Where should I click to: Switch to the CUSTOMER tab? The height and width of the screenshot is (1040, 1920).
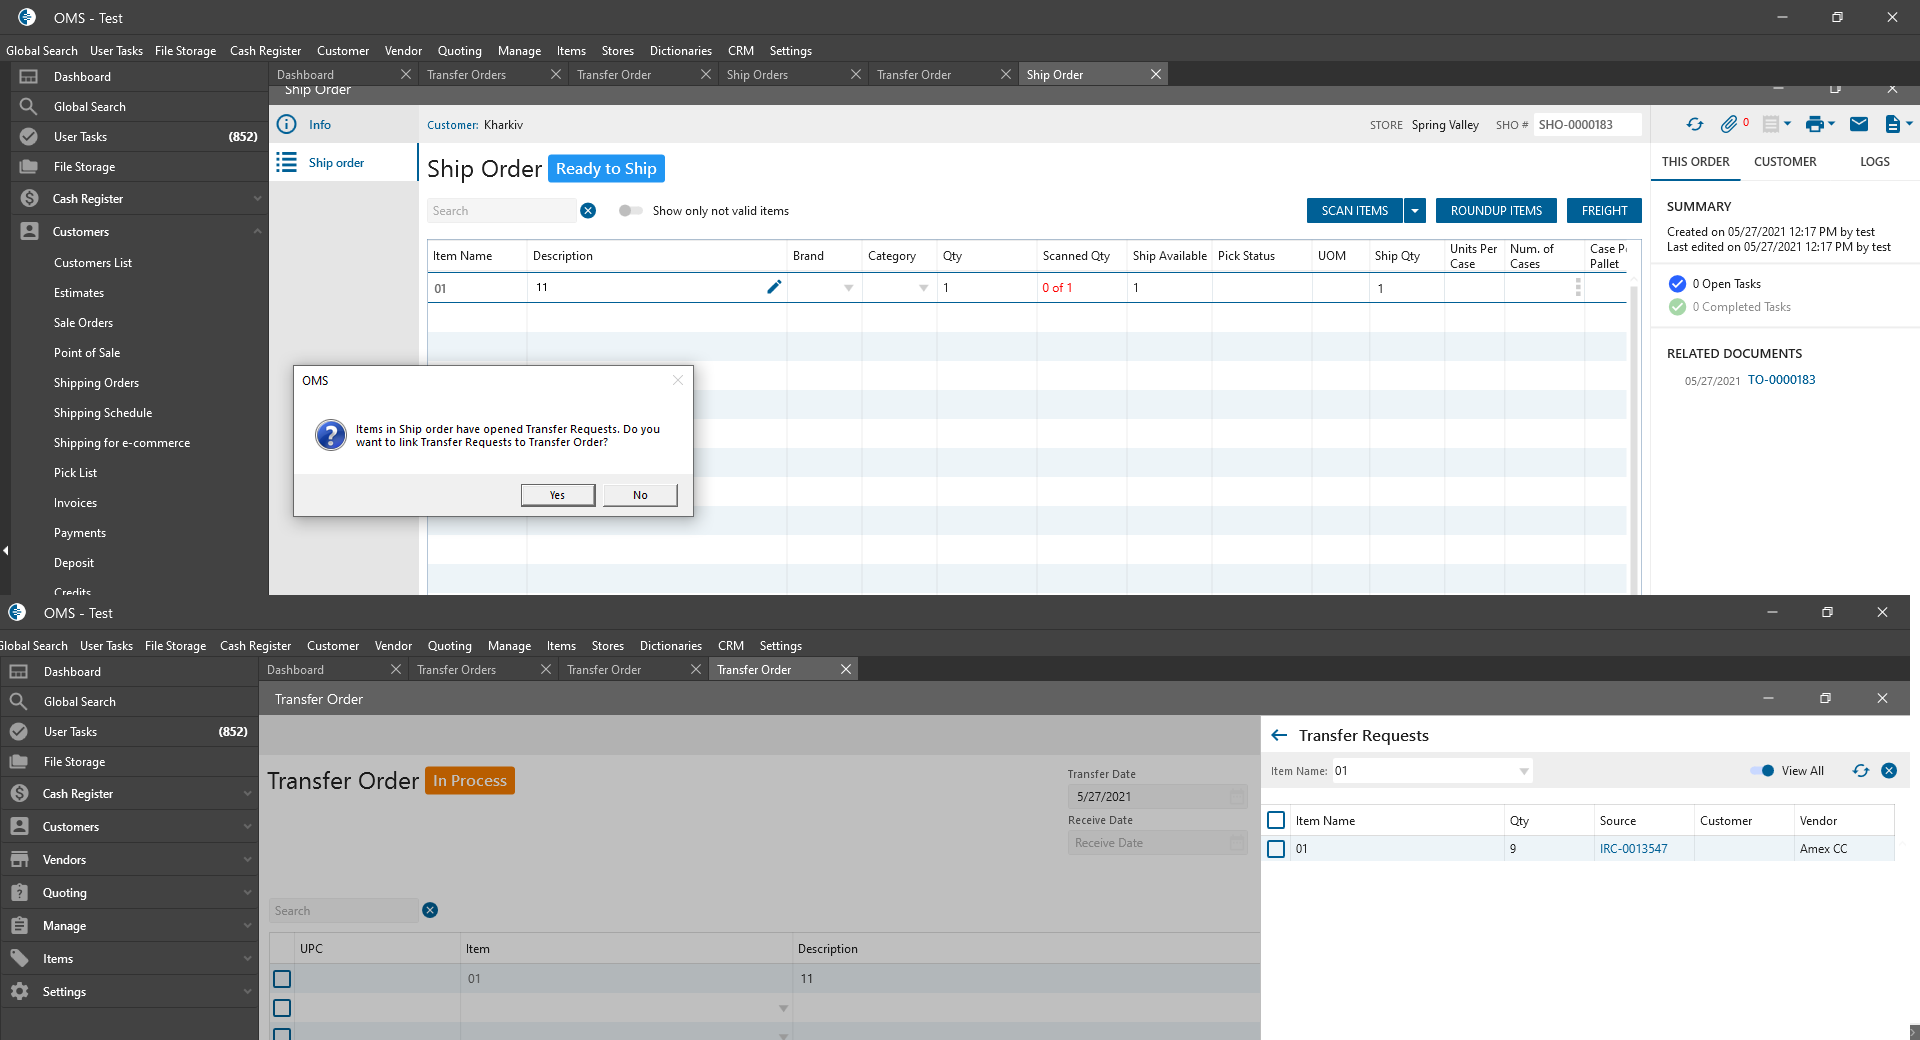point(1785,162)
